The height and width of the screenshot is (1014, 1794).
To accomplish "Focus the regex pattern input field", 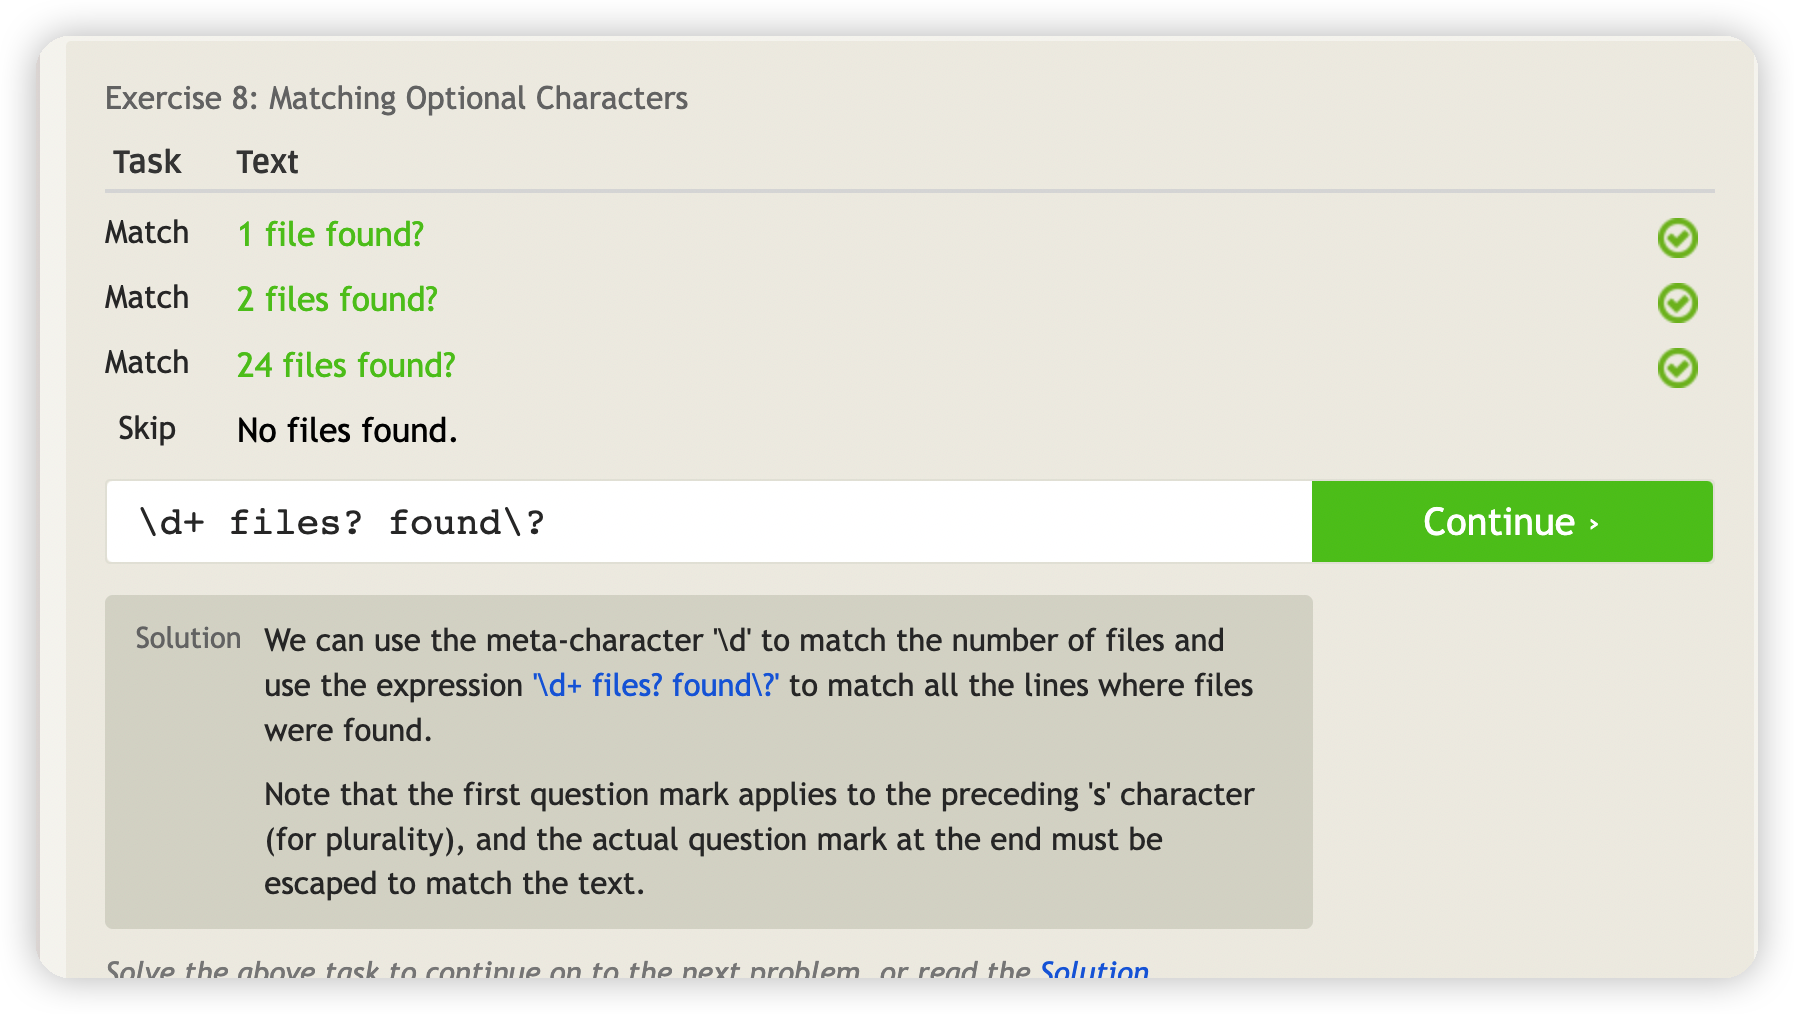I will pyautogui.click(x=708, y=522).
